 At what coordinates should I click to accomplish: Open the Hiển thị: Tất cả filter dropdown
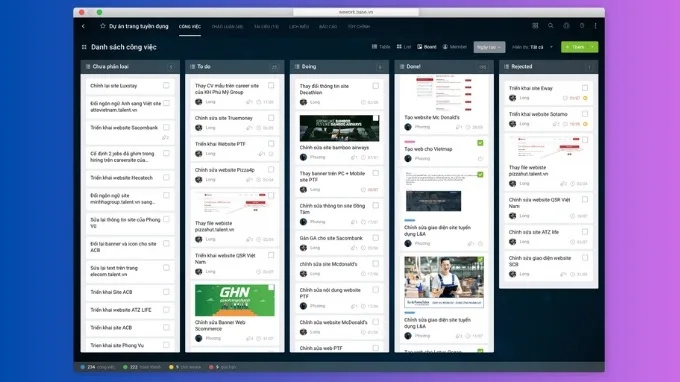point(533,47)
